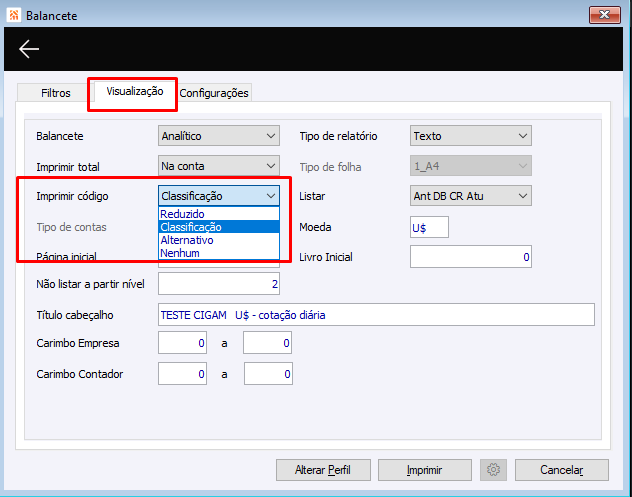This screenshot has height=497, width=632.
Task: Click the Alterar Perfil button
Action: pos(323,470)
